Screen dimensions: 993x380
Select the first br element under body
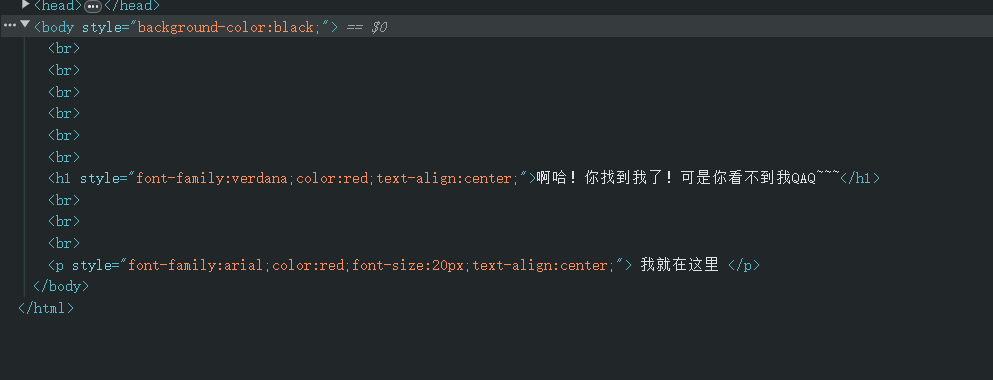[x=64, y=49]
